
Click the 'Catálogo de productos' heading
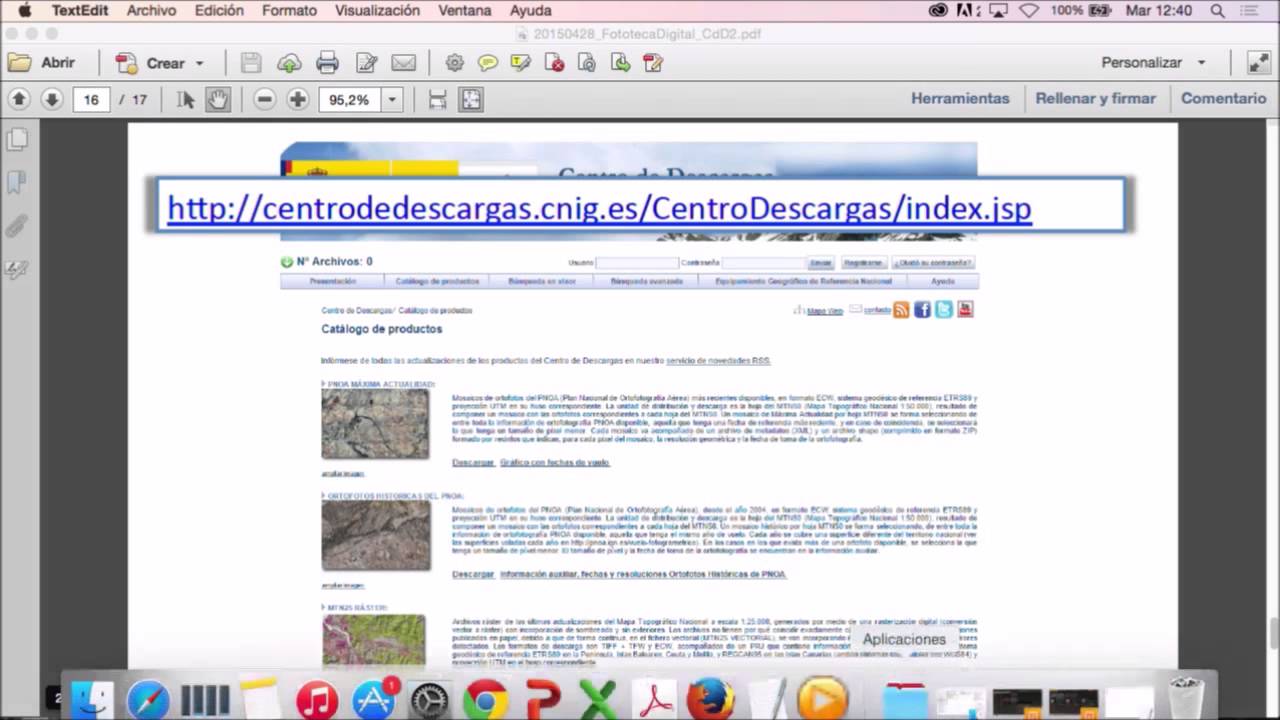point(381,329)
